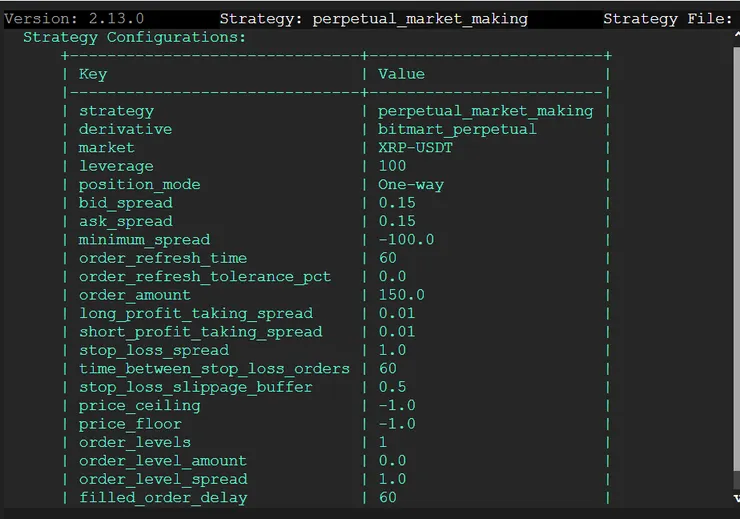Click the scrollbar down arrow
This screenshot has height=519, width=740.
pos(735,497)
